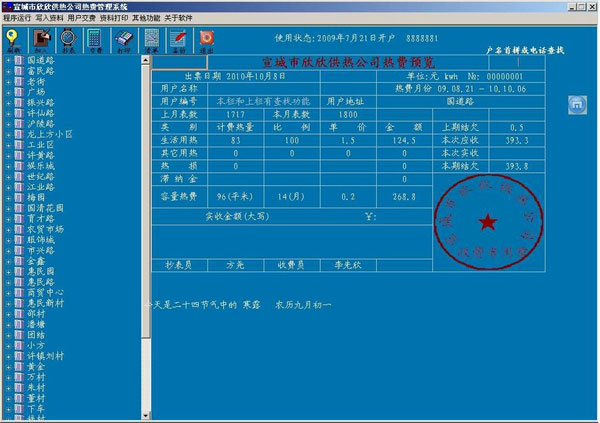Click the book icon beside 惠民园
This screenshot has width=600, height=423.
pos(19,271)
